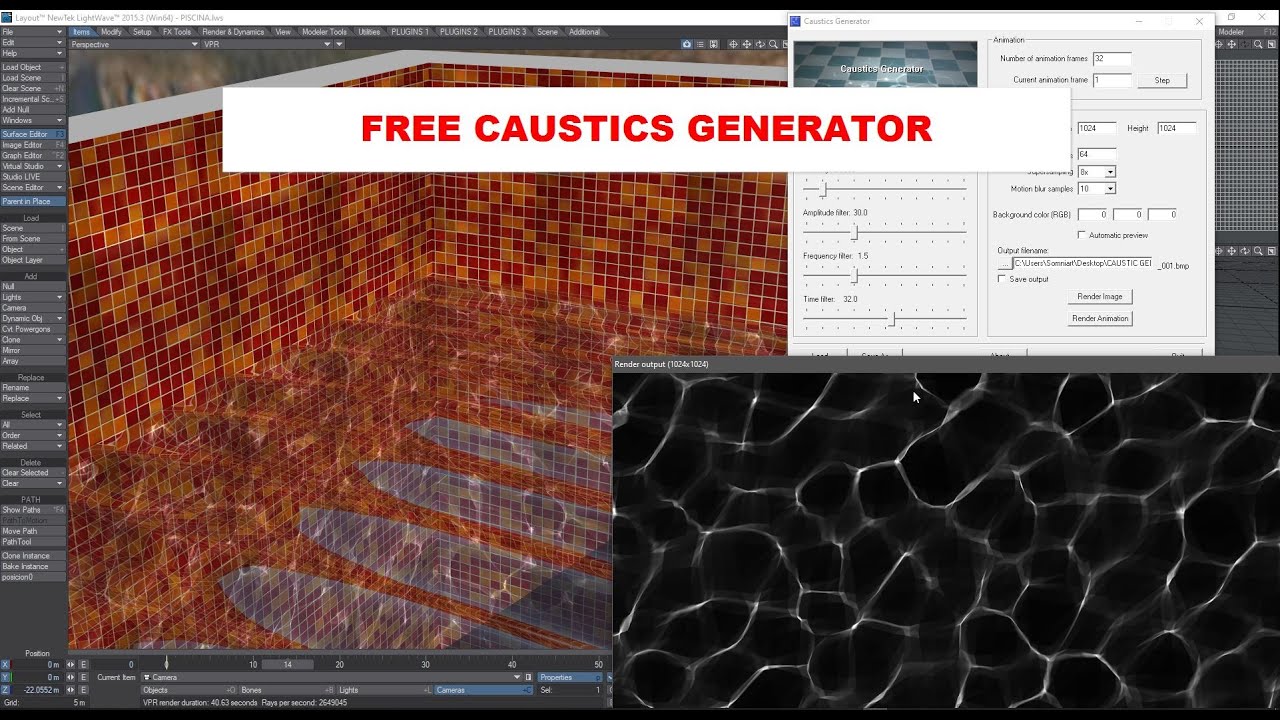The image size is (1280, 720).
Task: Switch to the Render & Dynamics tab
Action: point(233,32)
